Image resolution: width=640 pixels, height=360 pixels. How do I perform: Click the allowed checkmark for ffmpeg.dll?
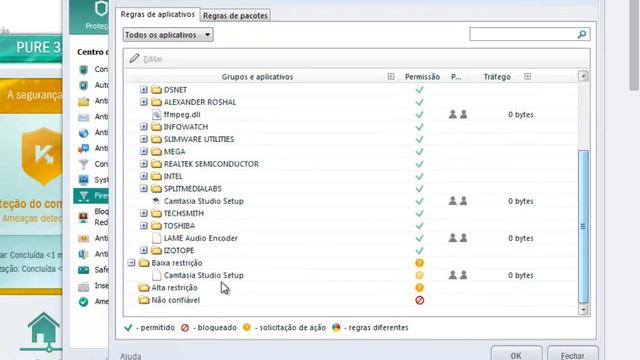pyautogui.click(x=419, y=115)
